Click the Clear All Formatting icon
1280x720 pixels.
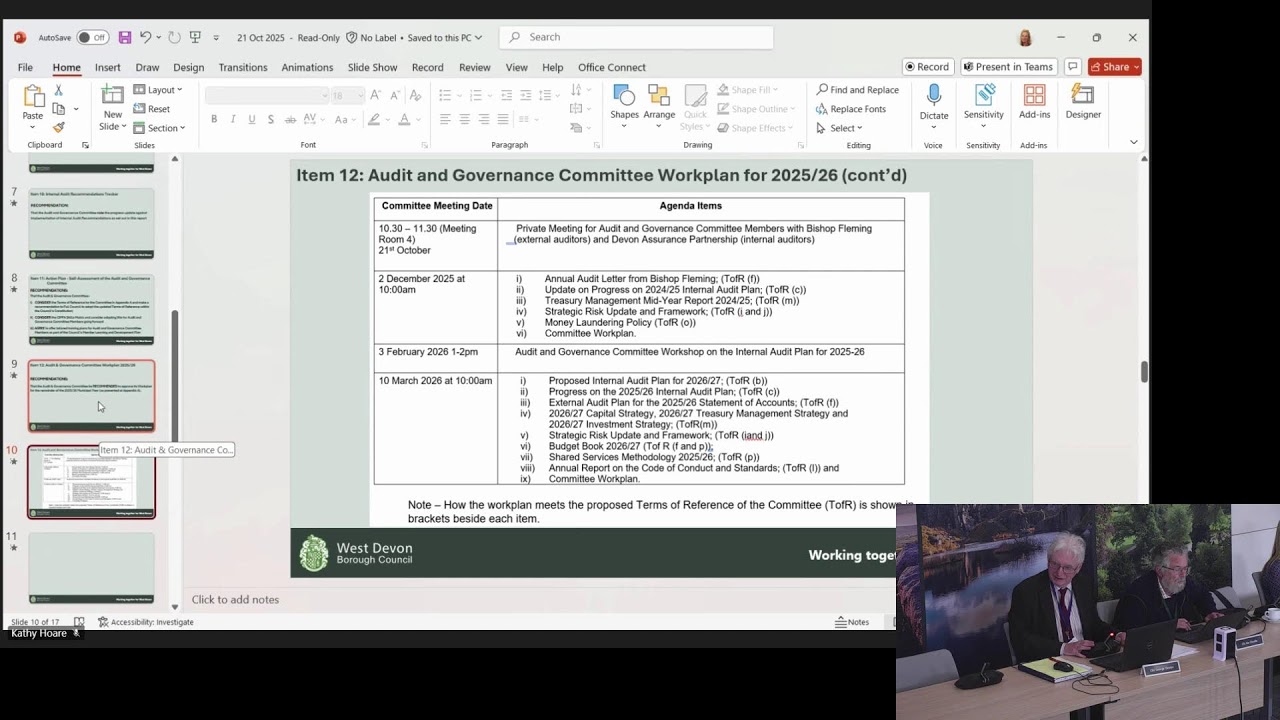pyautogui.click(x=415, y=95)
